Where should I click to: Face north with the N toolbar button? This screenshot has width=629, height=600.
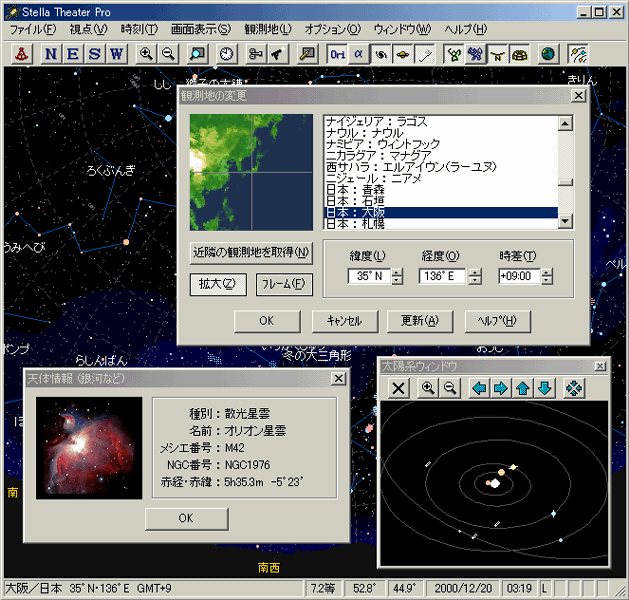pyautogui.click(x=51, y=54)
